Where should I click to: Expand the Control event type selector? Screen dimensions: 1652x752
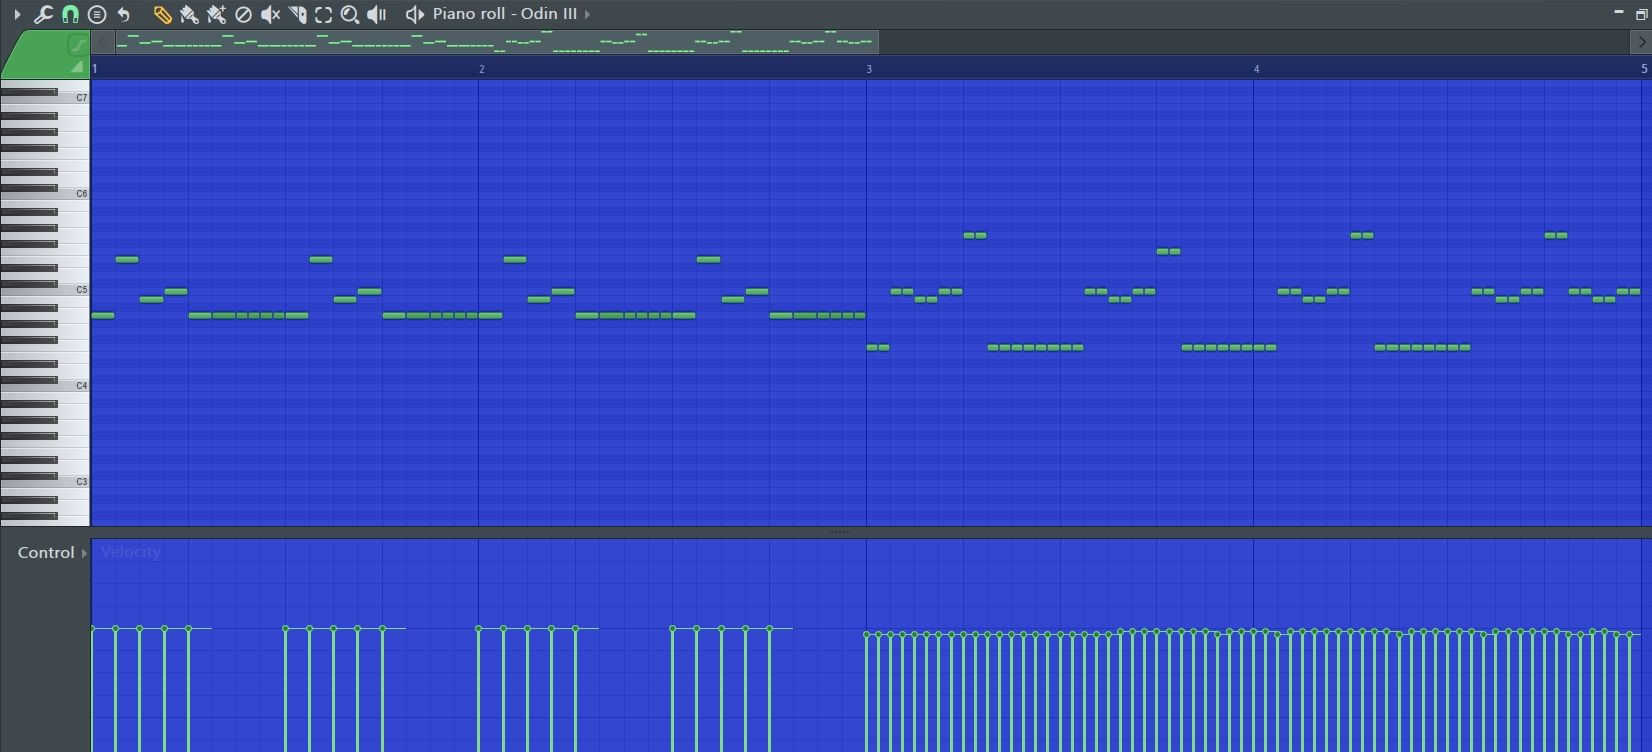click(84, 553)
